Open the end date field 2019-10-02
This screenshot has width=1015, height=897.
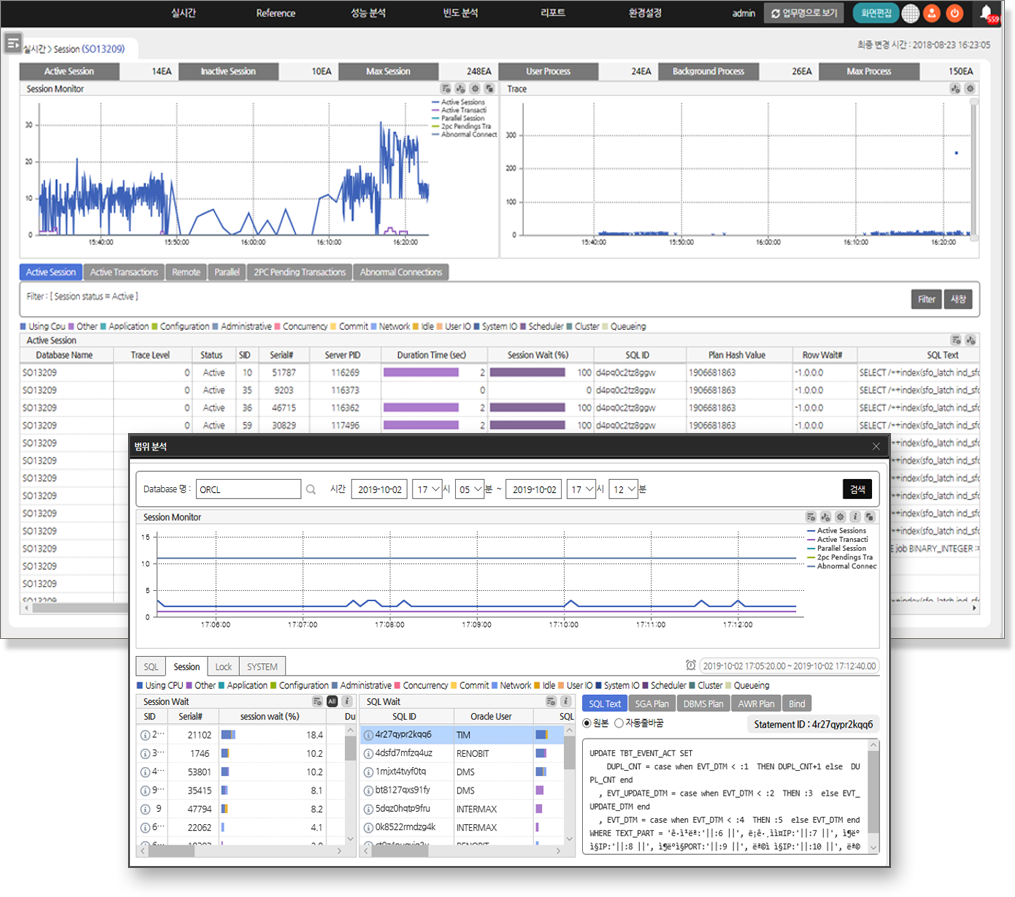point(534,489)
